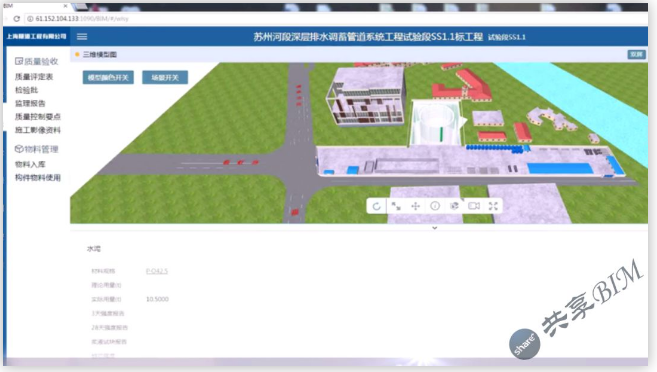Viewport: 657px width, 372px height.
Task: Click the 三维模型图 panel title
Action: click(x=100, y=54)
